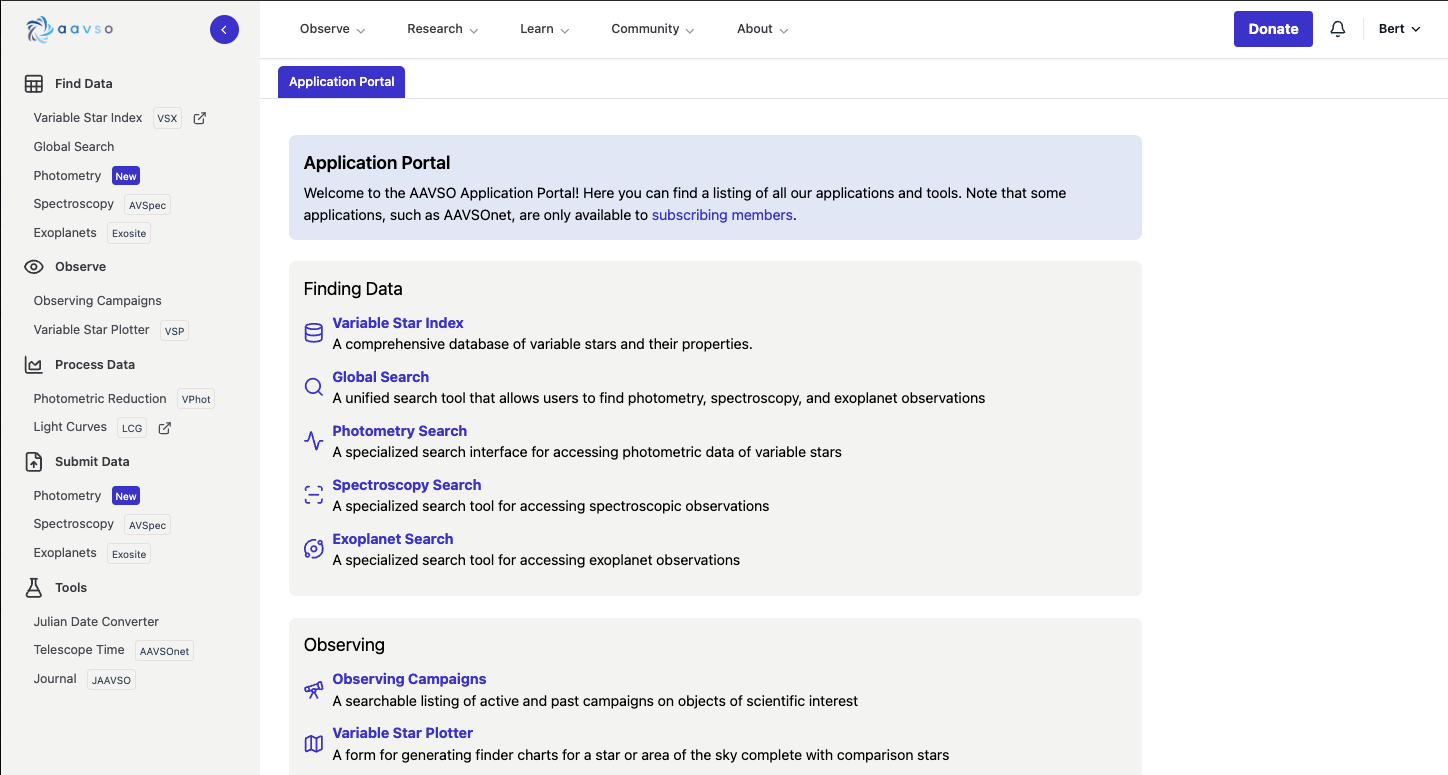Click the AAVSO logo

[70, 29]
